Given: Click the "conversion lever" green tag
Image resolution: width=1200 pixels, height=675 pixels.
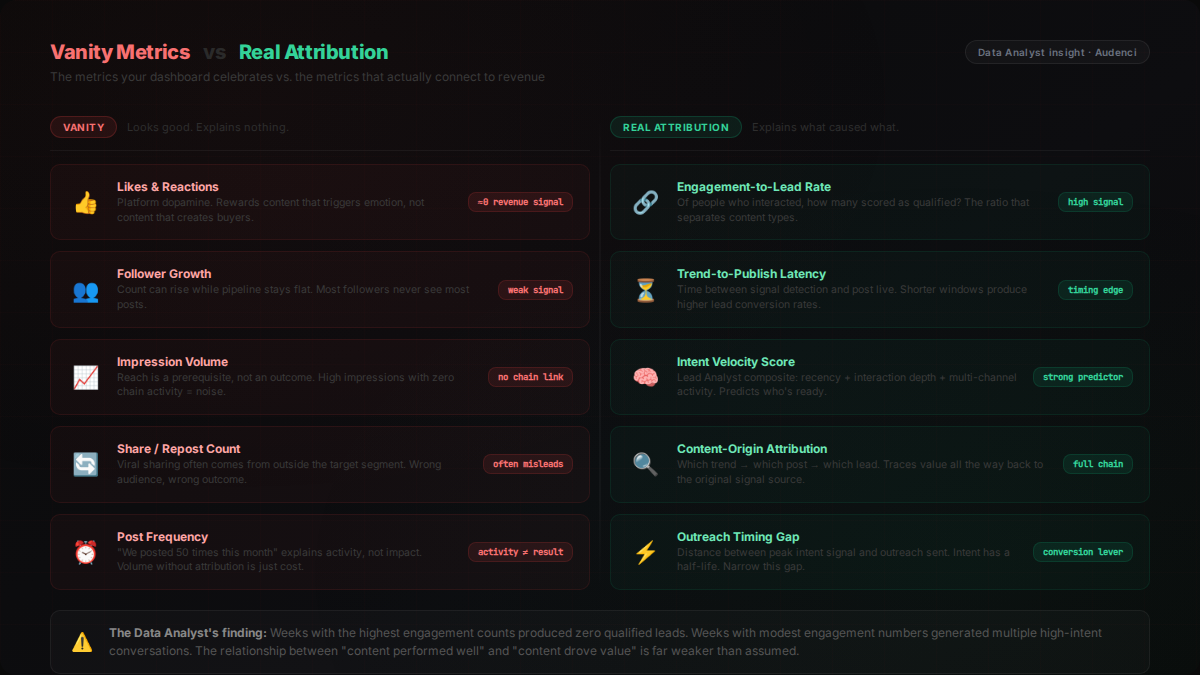Looking at the screenshot, I should [x=1082, y=552].
